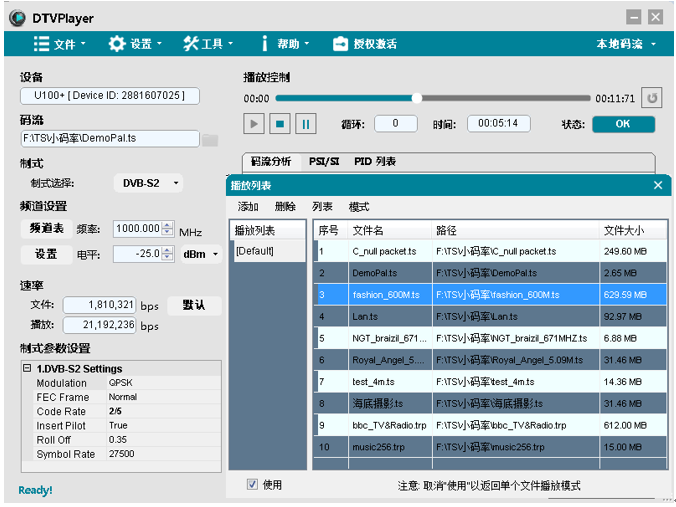
Task: Click the 频道表 button
Action: [x=47, y=228]
